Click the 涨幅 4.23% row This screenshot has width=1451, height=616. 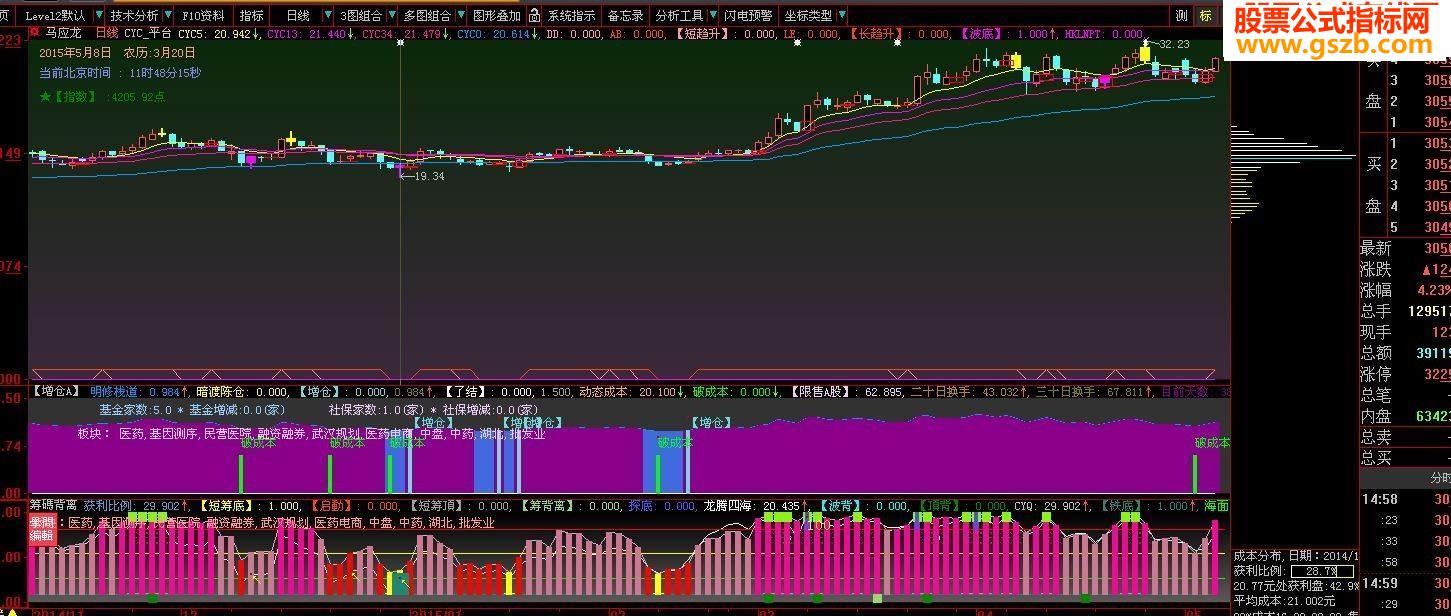click(x=1405, y=290)
